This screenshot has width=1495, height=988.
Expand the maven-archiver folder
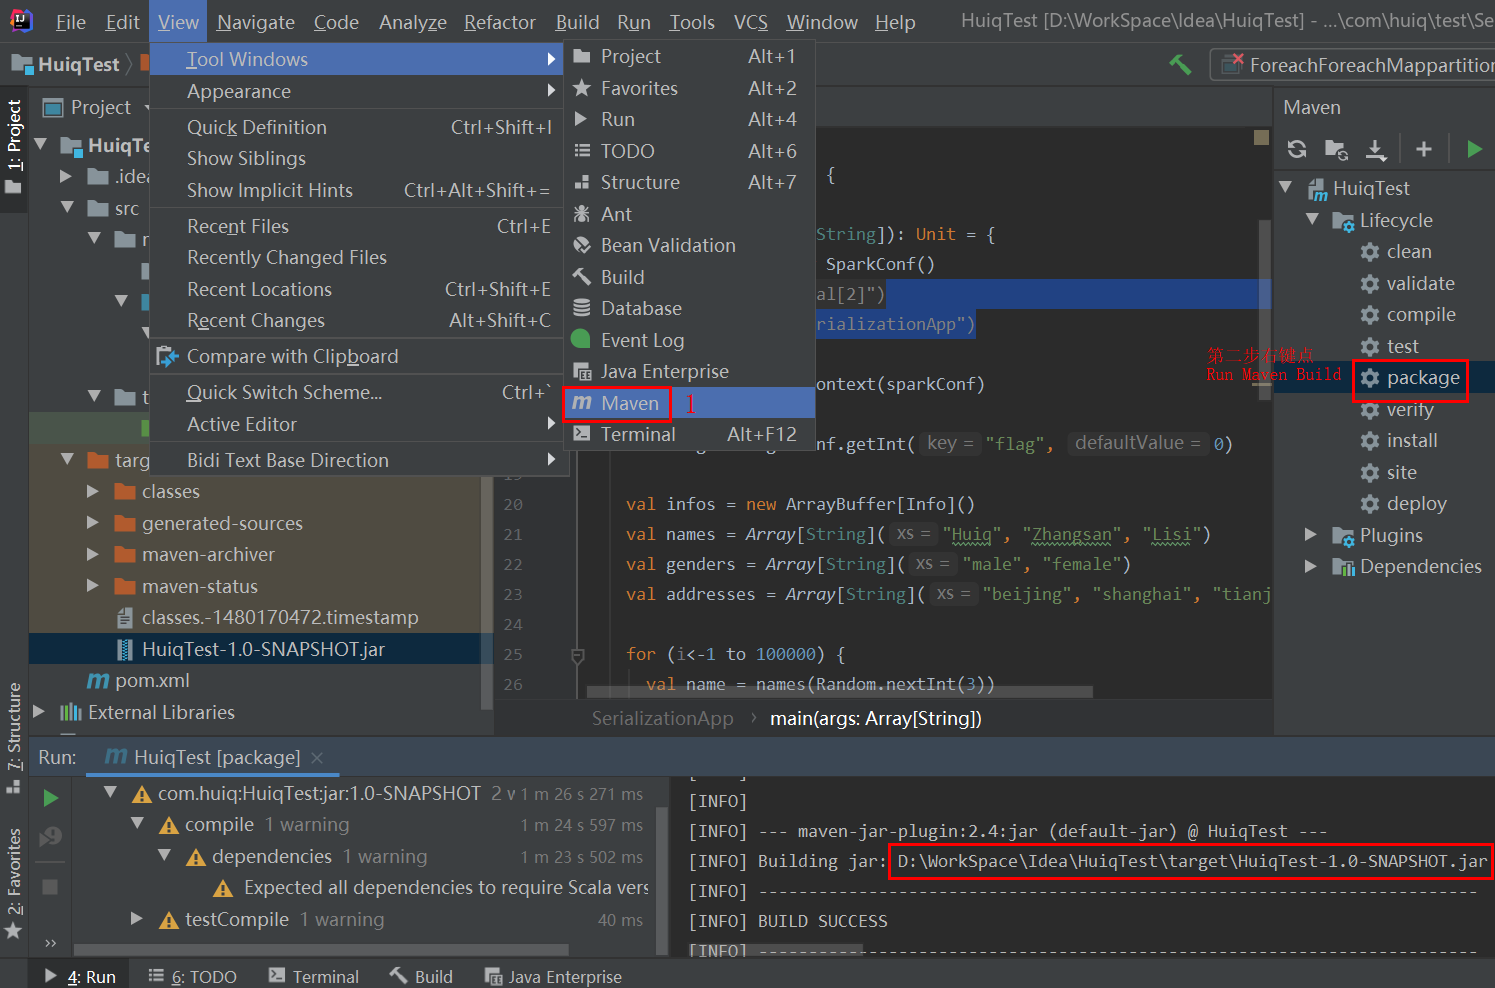tap(93, 555)
